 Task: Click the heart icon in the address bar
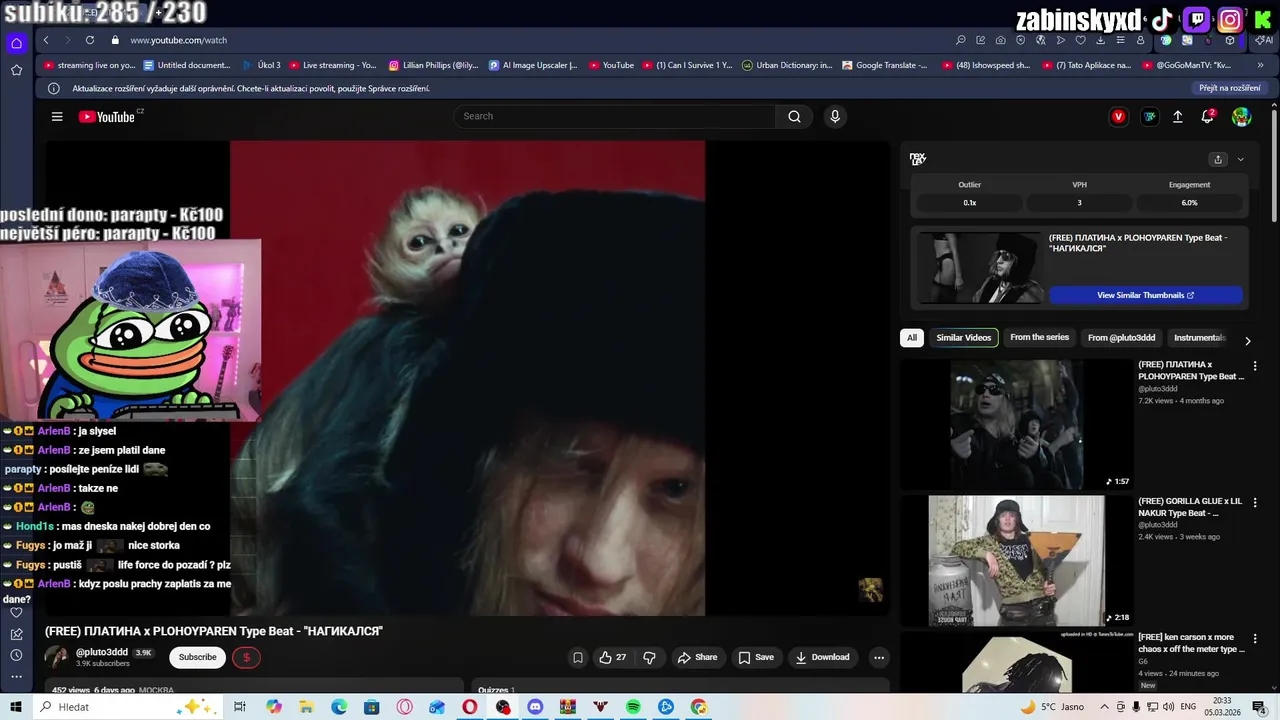click(x=1080, y=40)
